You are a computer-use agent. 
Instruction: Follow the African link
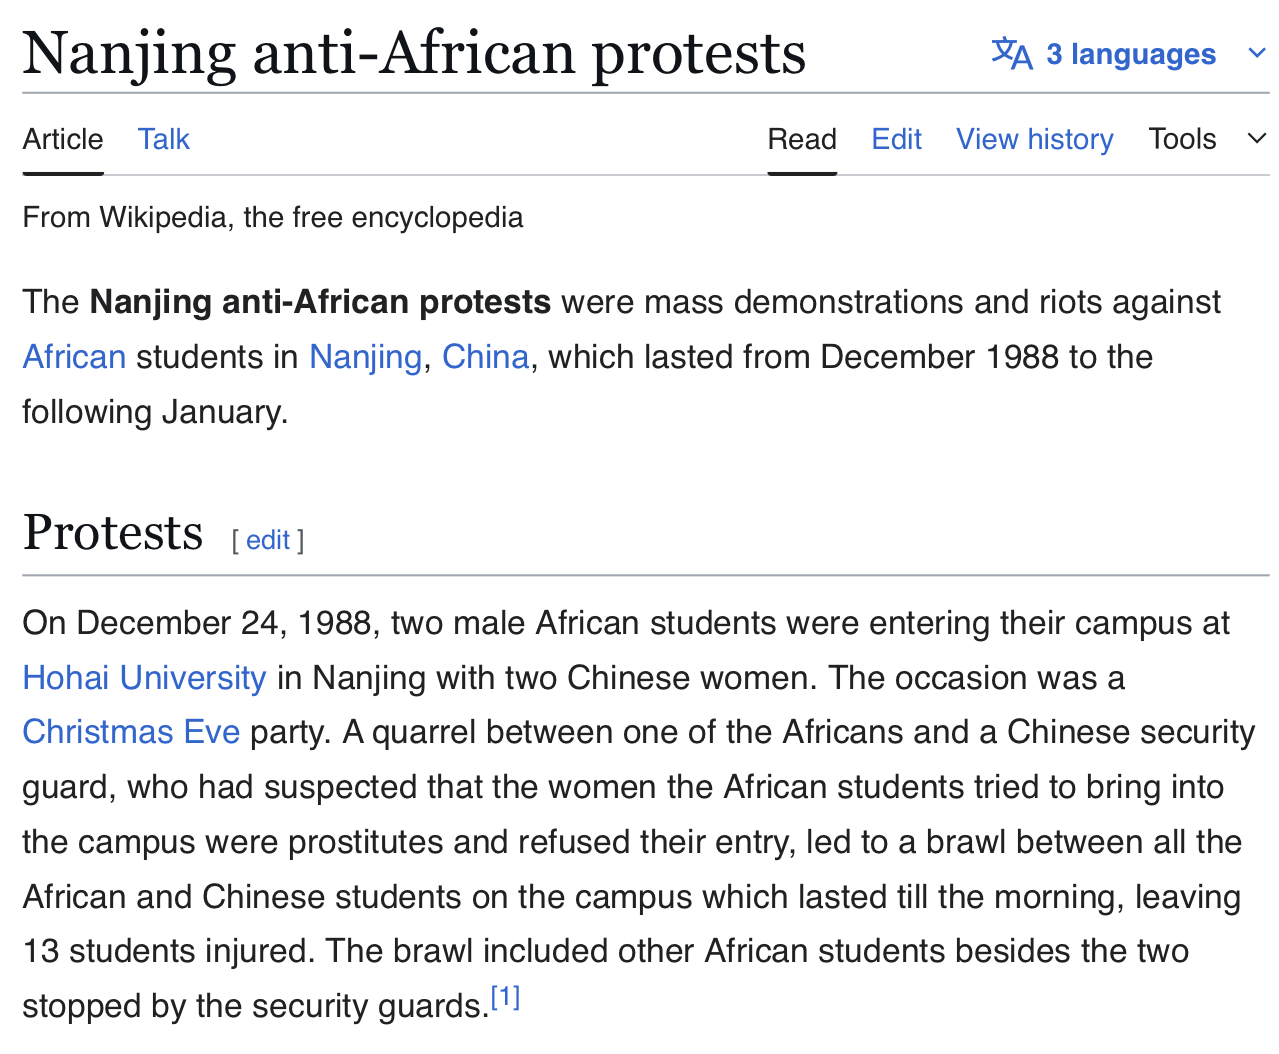click(x=74, y=357)
